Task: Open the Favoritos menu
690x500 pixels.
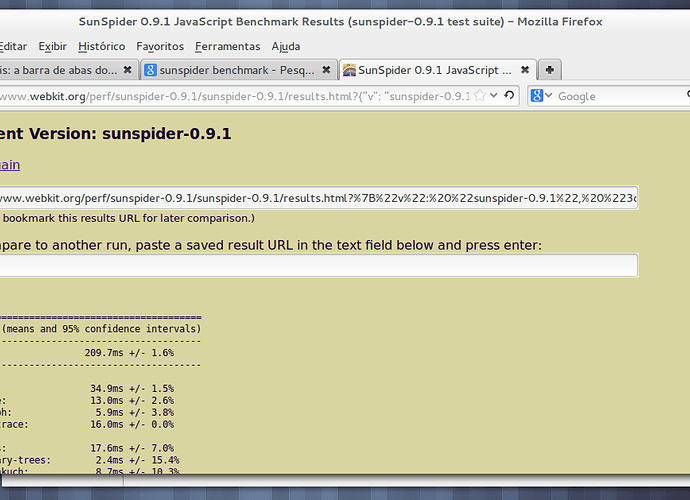Action: pyautogui.click(x=160, y=46)
